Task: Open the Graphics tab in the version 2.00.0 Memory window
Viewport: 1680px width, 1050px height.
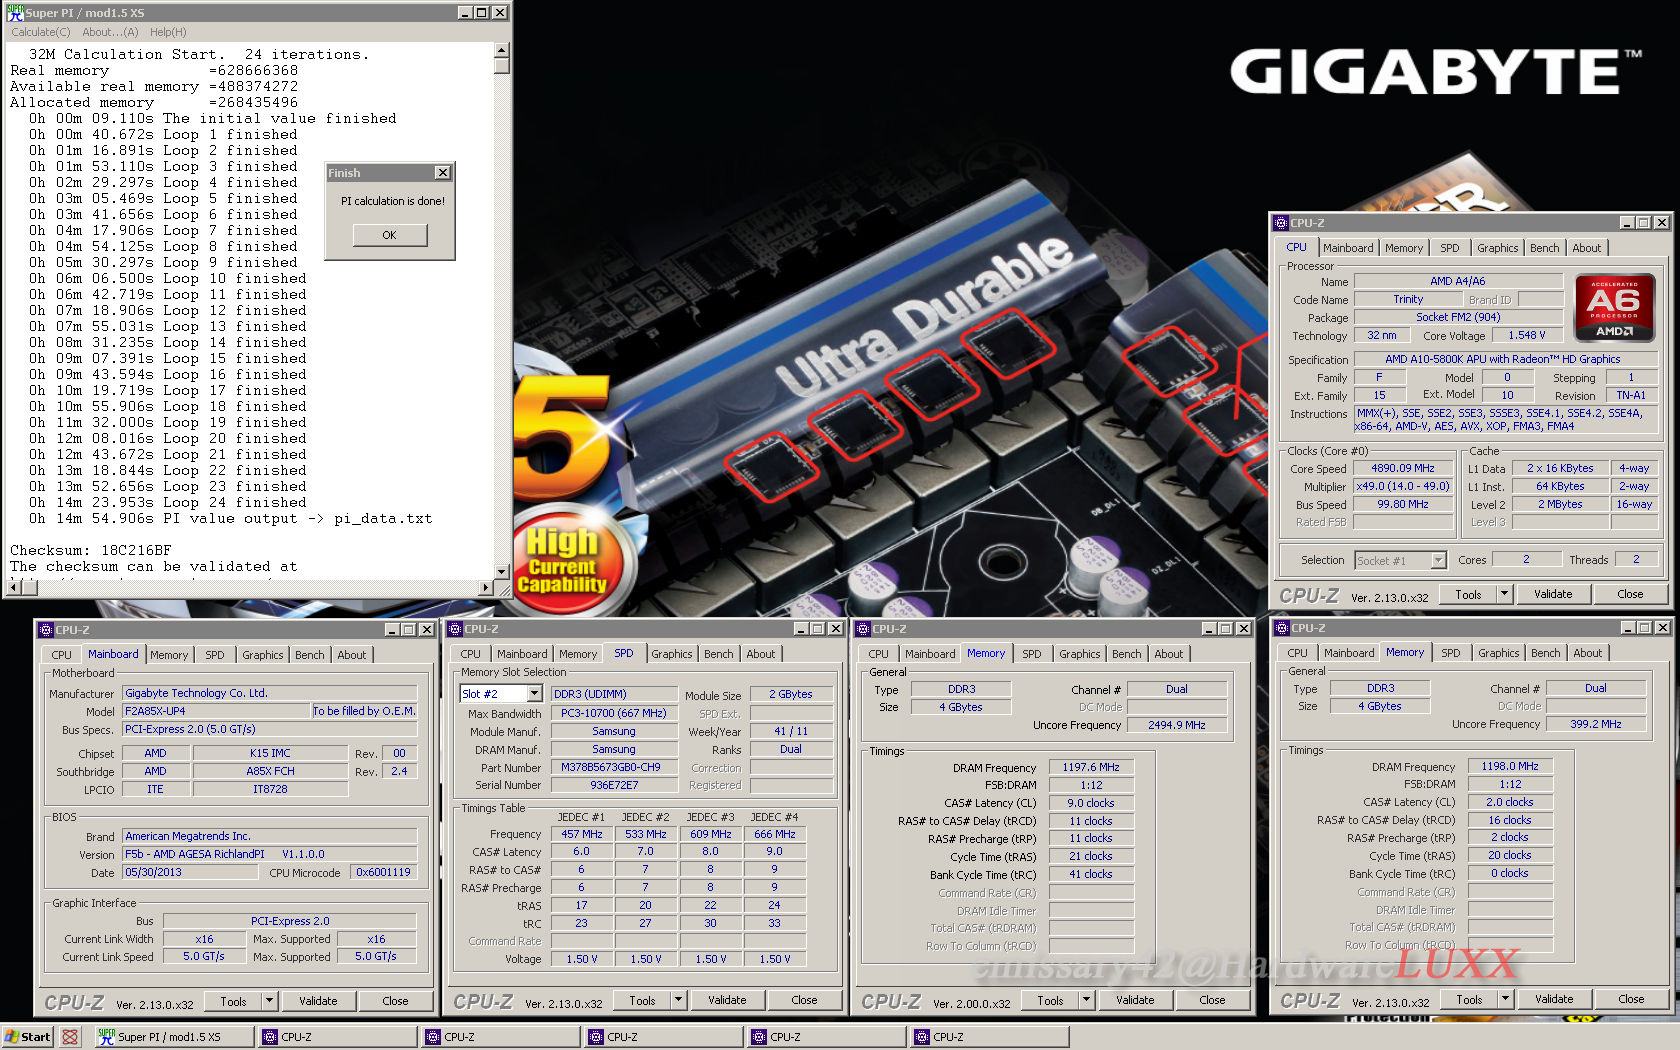Action: (1079, 654)
